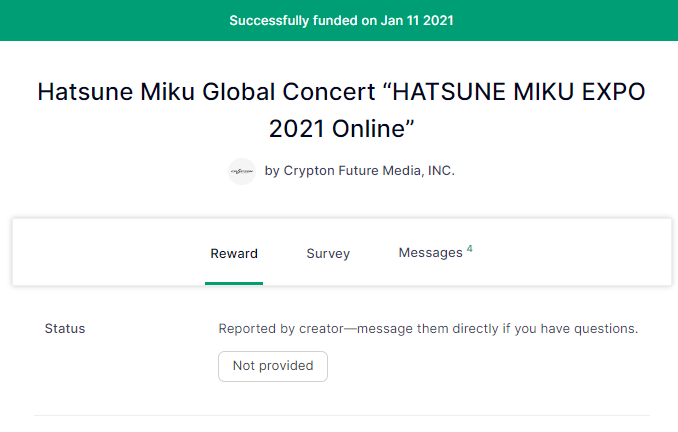This screenshot has width=678, height=432.
Task: Click the word "by" before the creator name
Action: [272, 171]
